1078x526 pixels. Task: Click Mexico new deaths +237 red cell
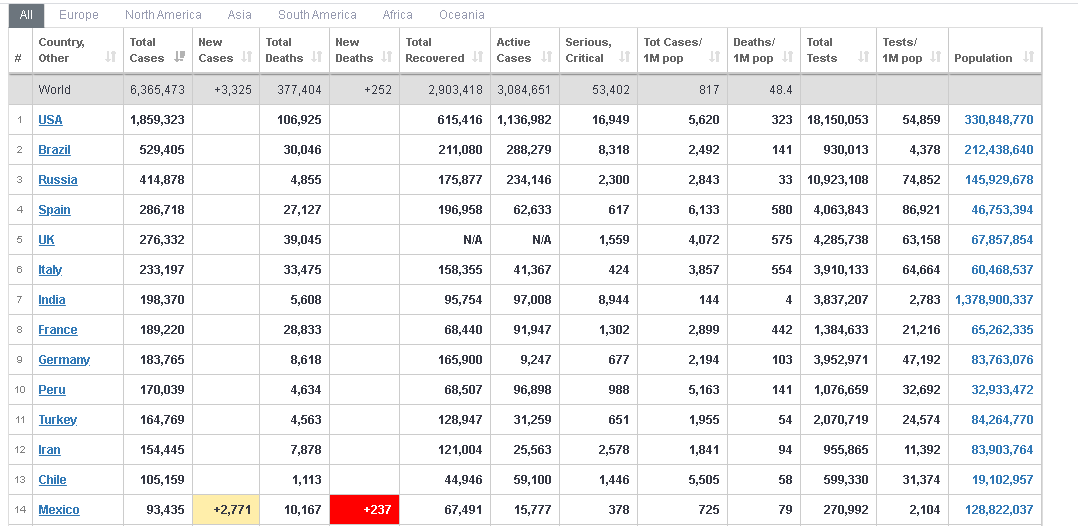(x=364, y=510)
